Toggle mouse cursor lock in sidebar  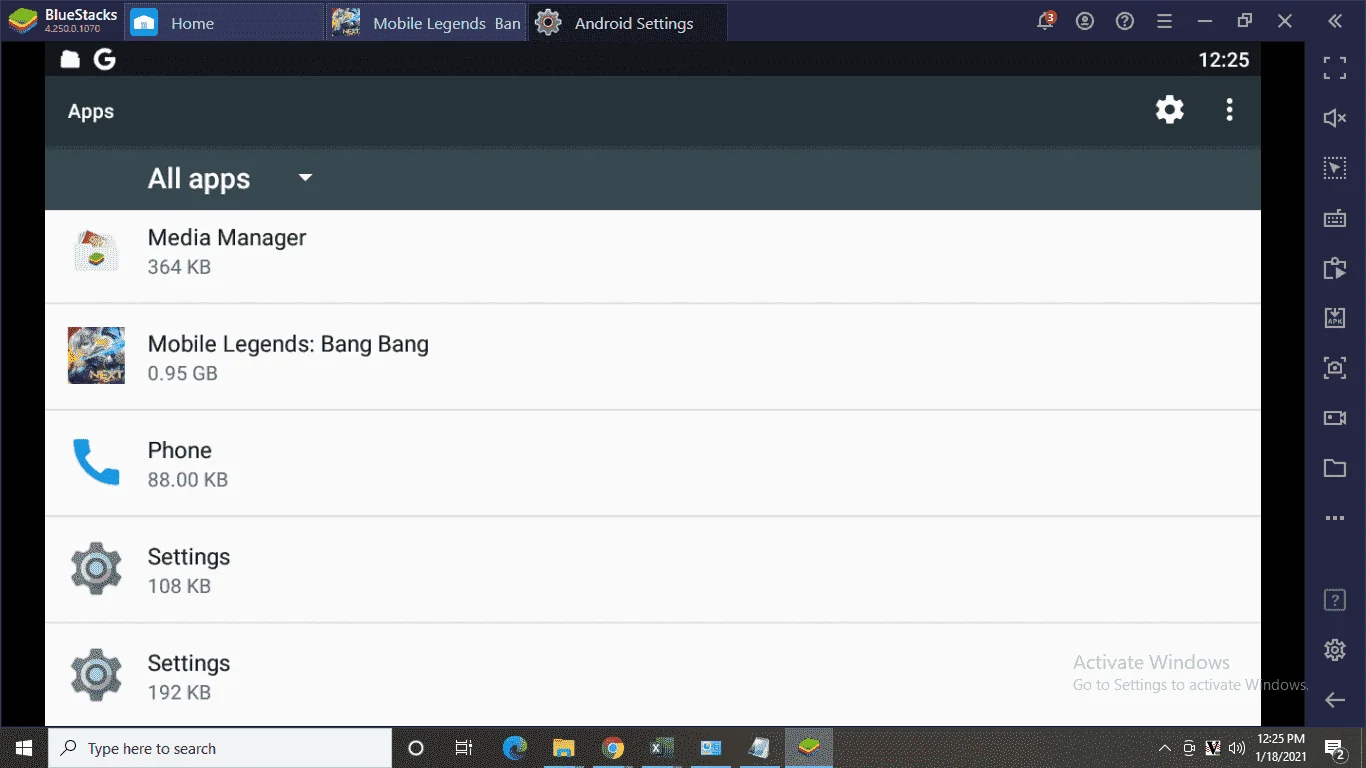(x=1335, y=168)
